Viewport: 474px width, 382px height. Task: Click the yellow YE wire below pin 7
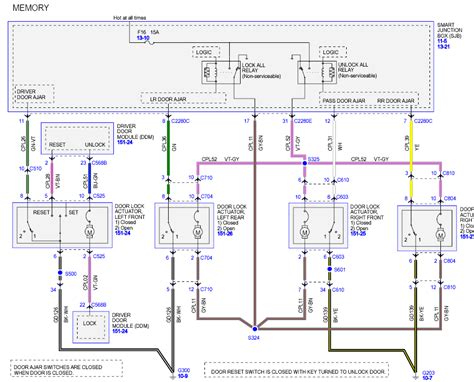(411, 145)
